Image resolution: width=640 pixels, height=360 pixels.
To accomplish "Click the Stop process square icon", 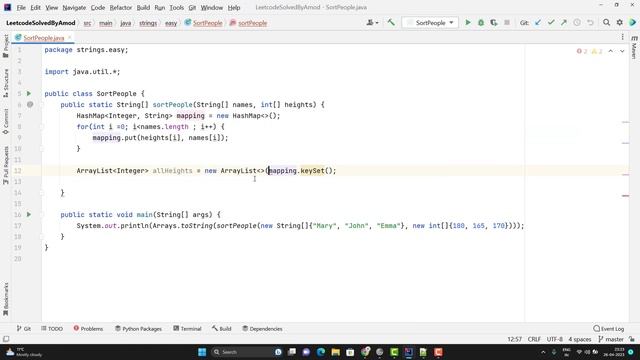I will point(507,23).
